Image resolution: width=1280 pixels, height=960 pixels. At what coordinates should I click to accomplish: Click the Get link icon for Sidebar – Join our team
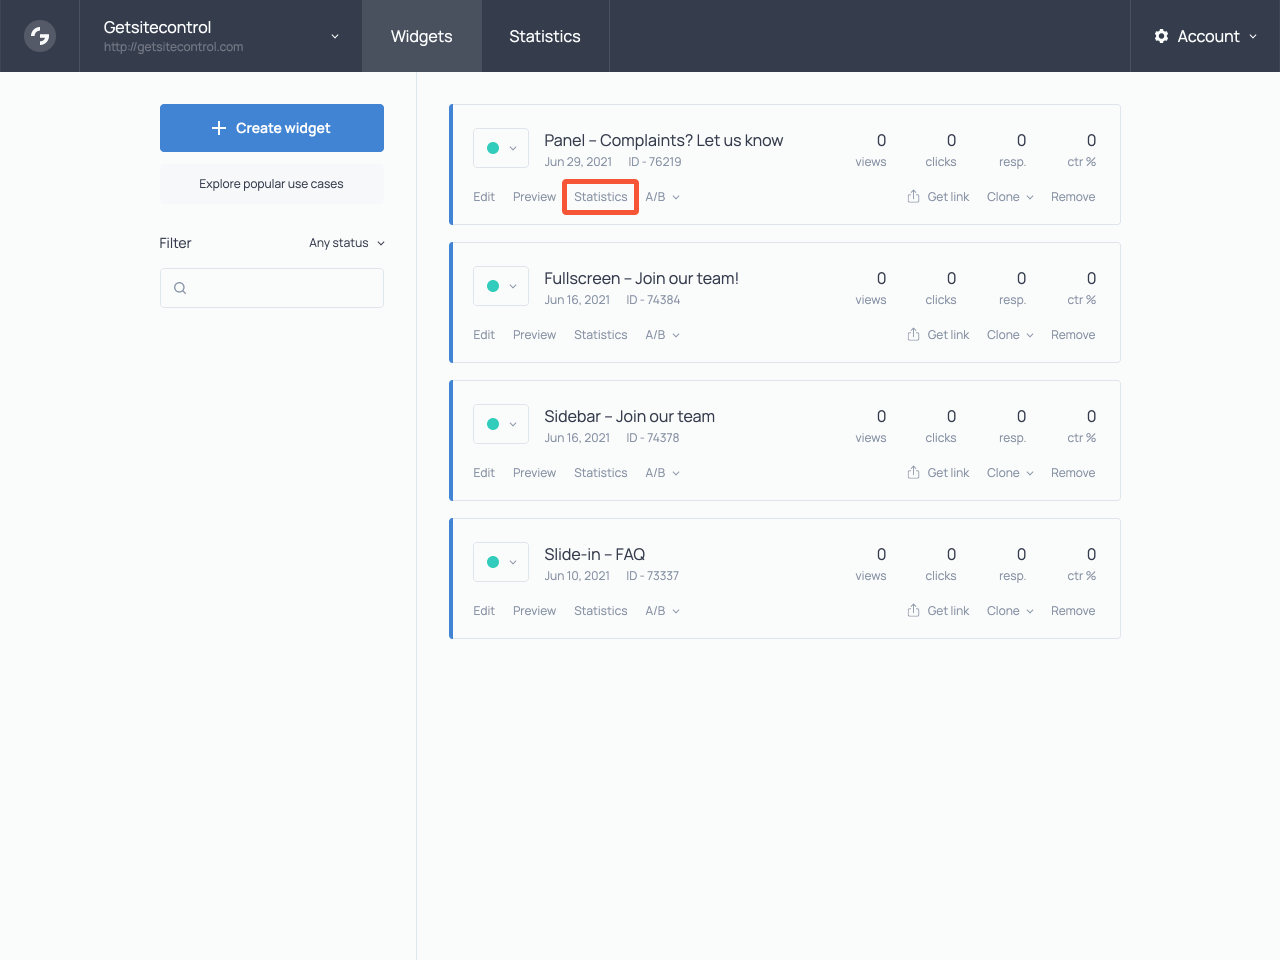(913, 472)
